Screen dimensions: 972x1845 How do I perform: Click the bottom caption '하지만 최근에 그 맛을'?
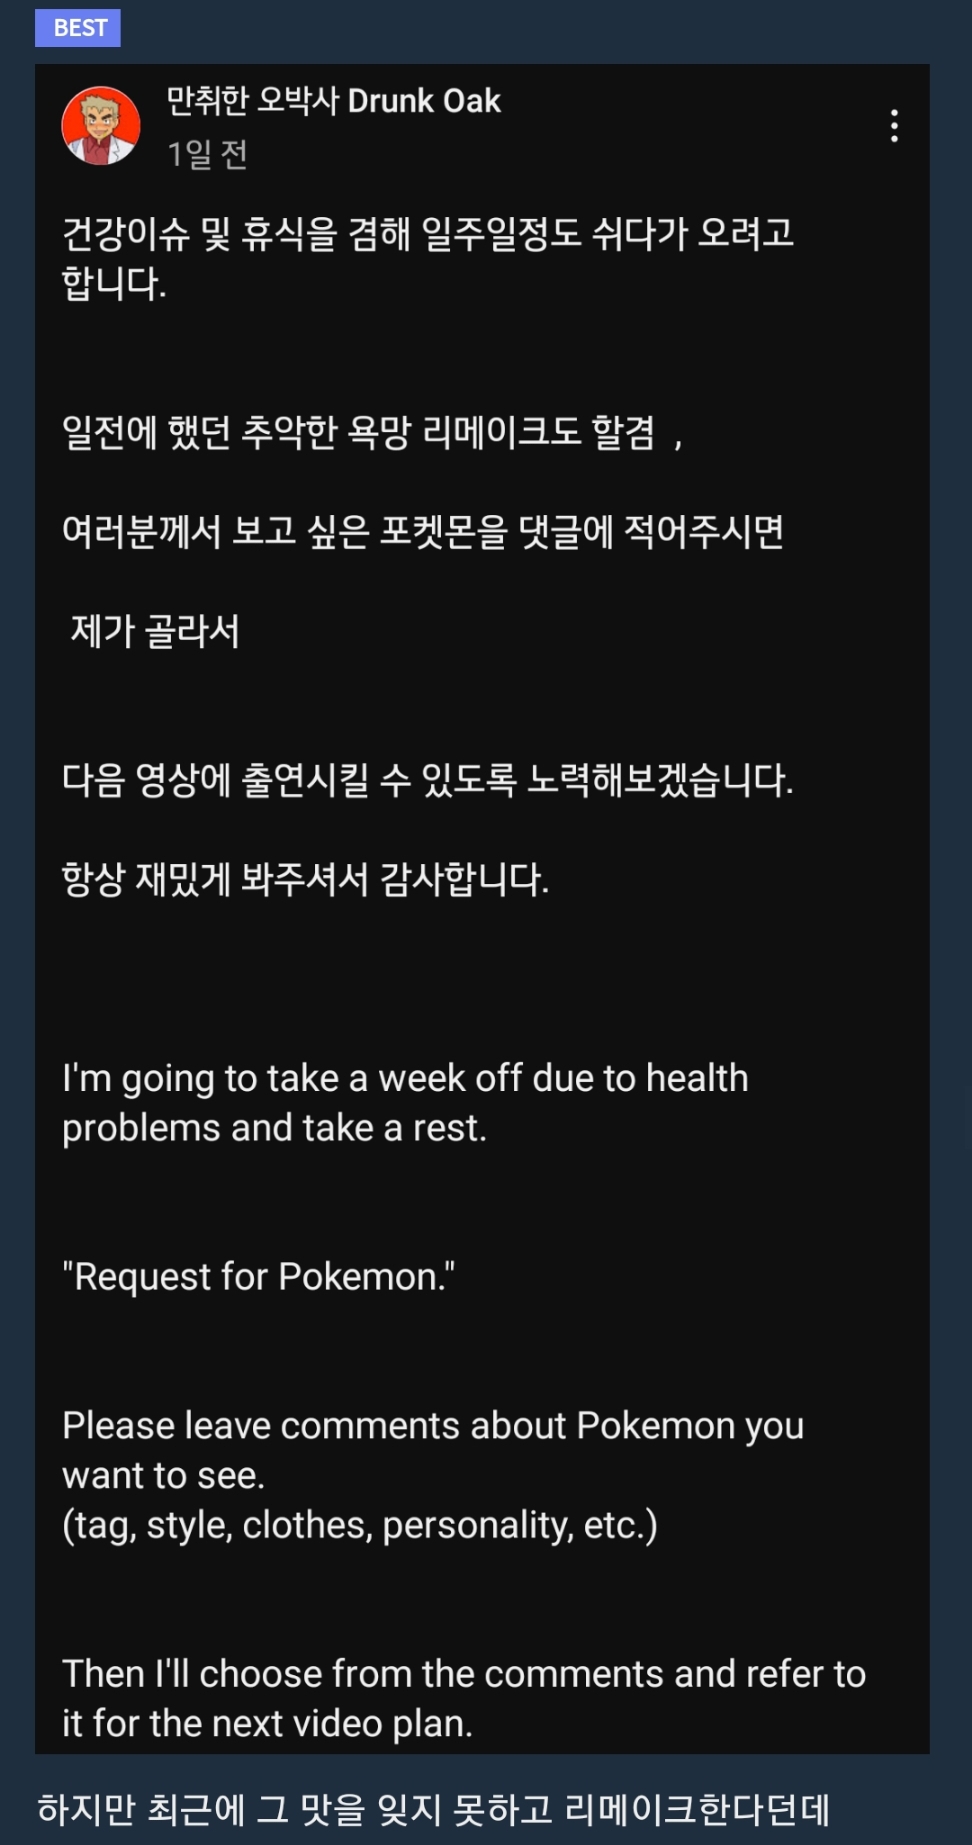tap(433, 1810)
